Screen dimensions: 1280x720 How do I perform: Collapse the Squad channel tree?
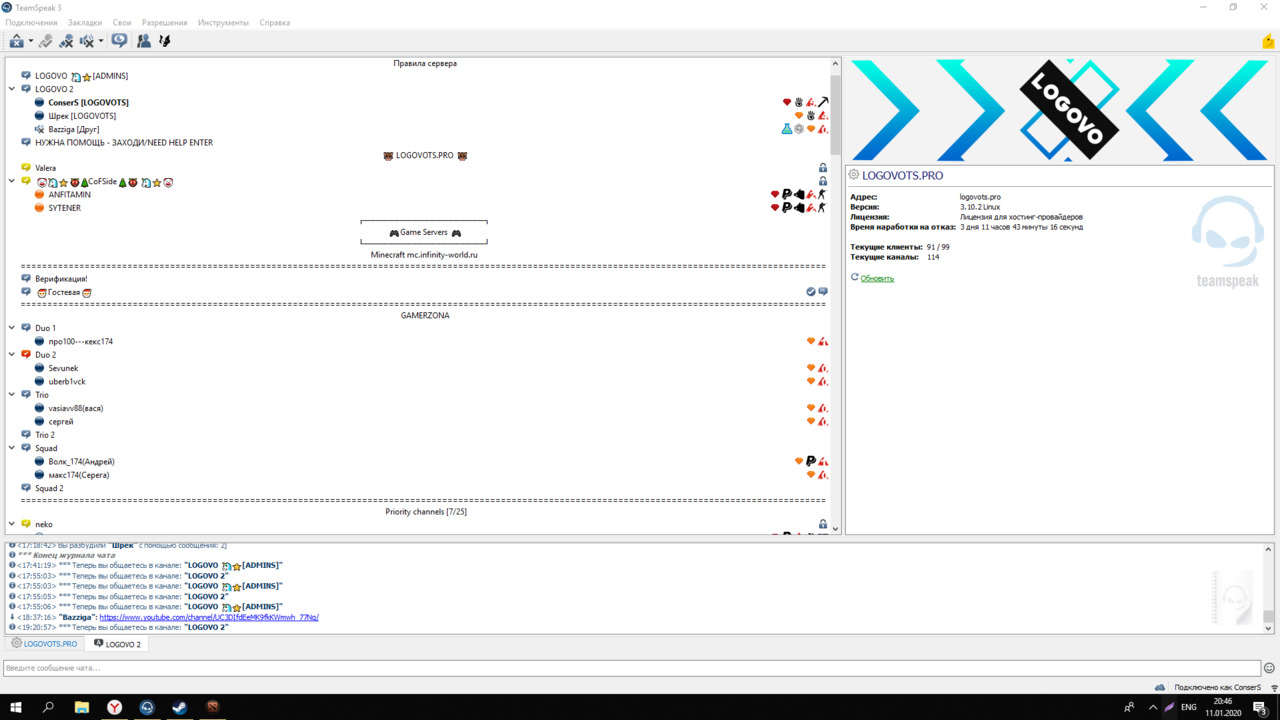(x=12, y=448)
